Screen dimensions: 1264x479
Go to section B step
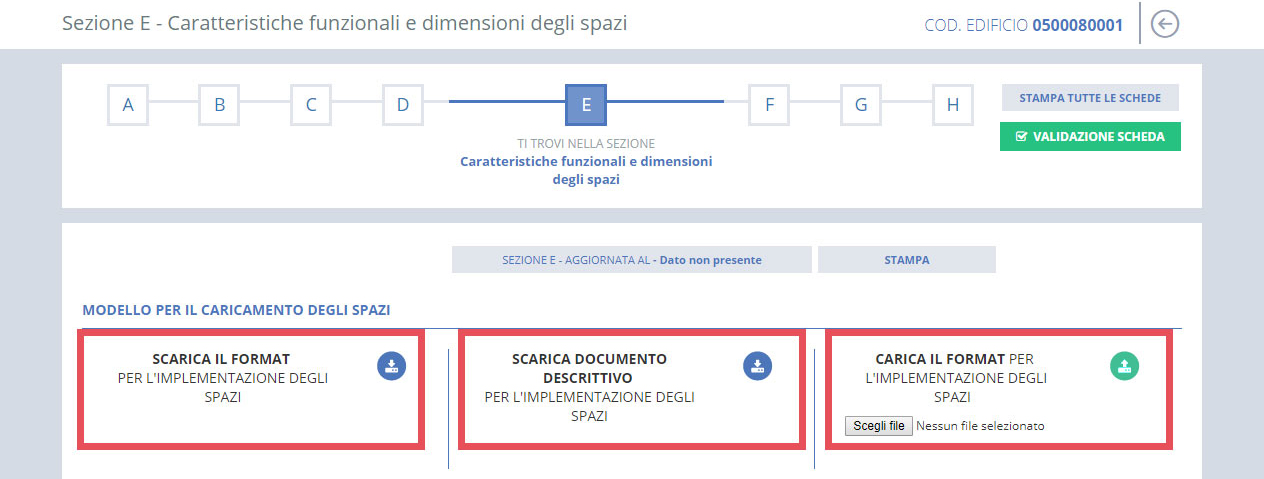(x=219, y=105)
